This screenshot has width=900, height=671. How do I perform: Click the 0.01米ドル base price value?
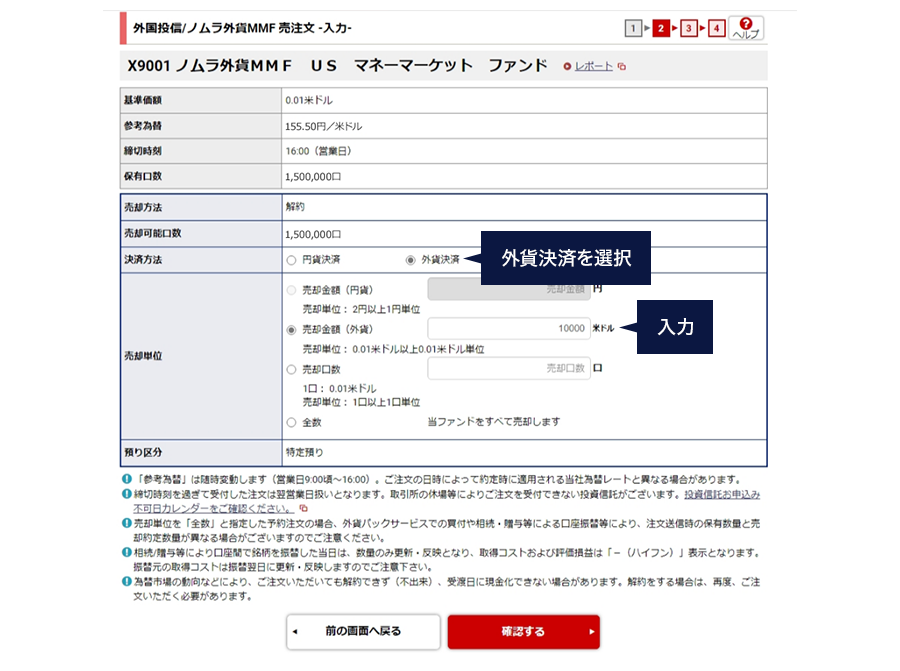[x=309, y=100]
